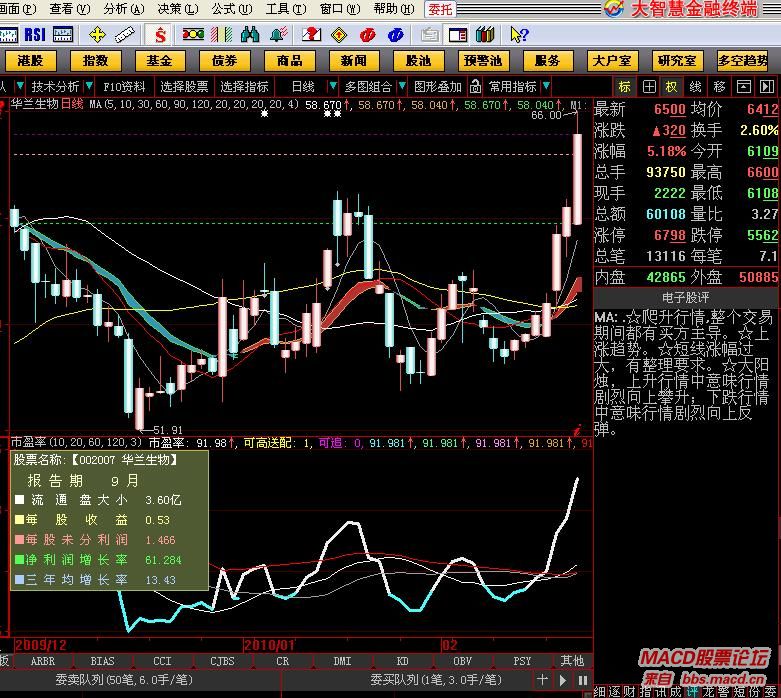Select the 评 tab in bottom-right strip
This screenshot has width=781, height=698.
692,692
